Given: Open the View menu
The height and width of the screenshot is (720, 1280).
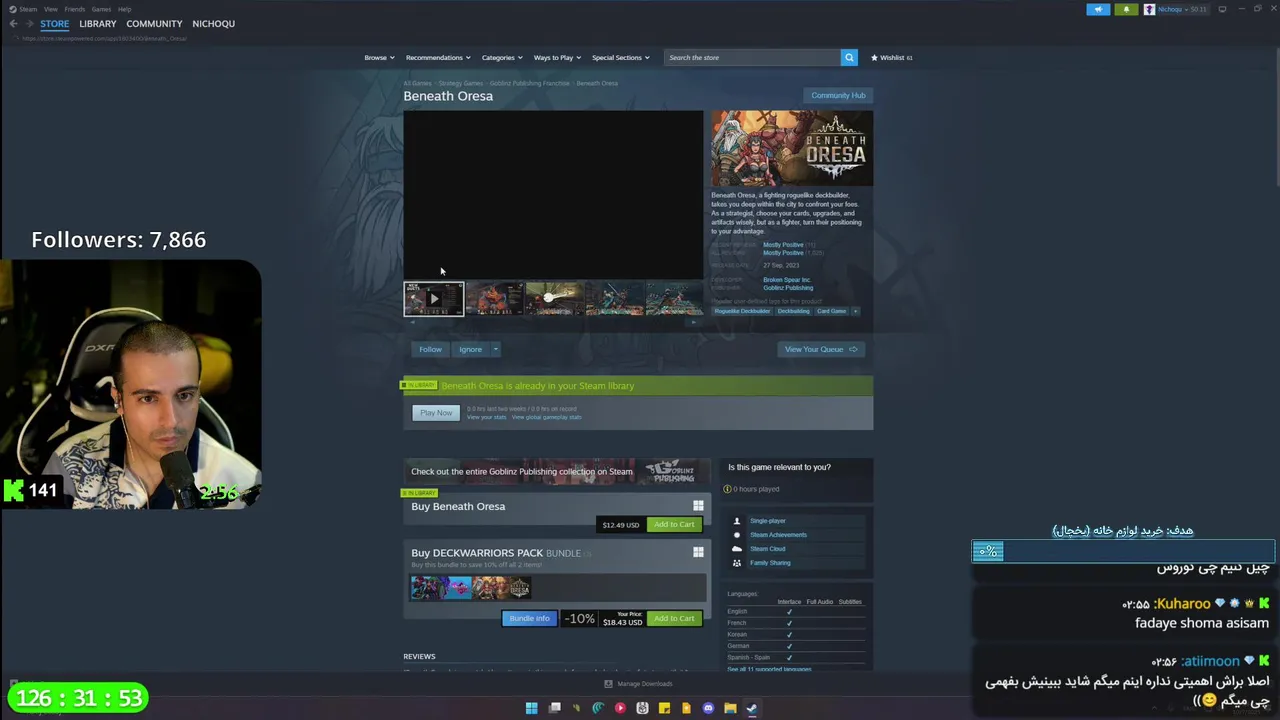Looking at the screenshot, I should [x=50, y=9].
